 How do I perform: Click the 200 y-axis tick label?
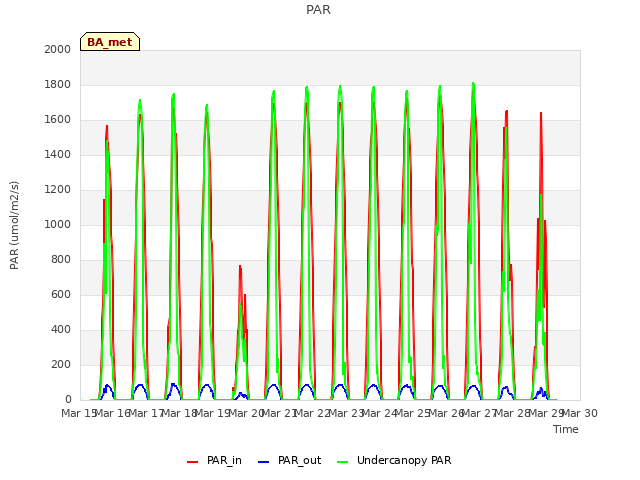[61, 364]
